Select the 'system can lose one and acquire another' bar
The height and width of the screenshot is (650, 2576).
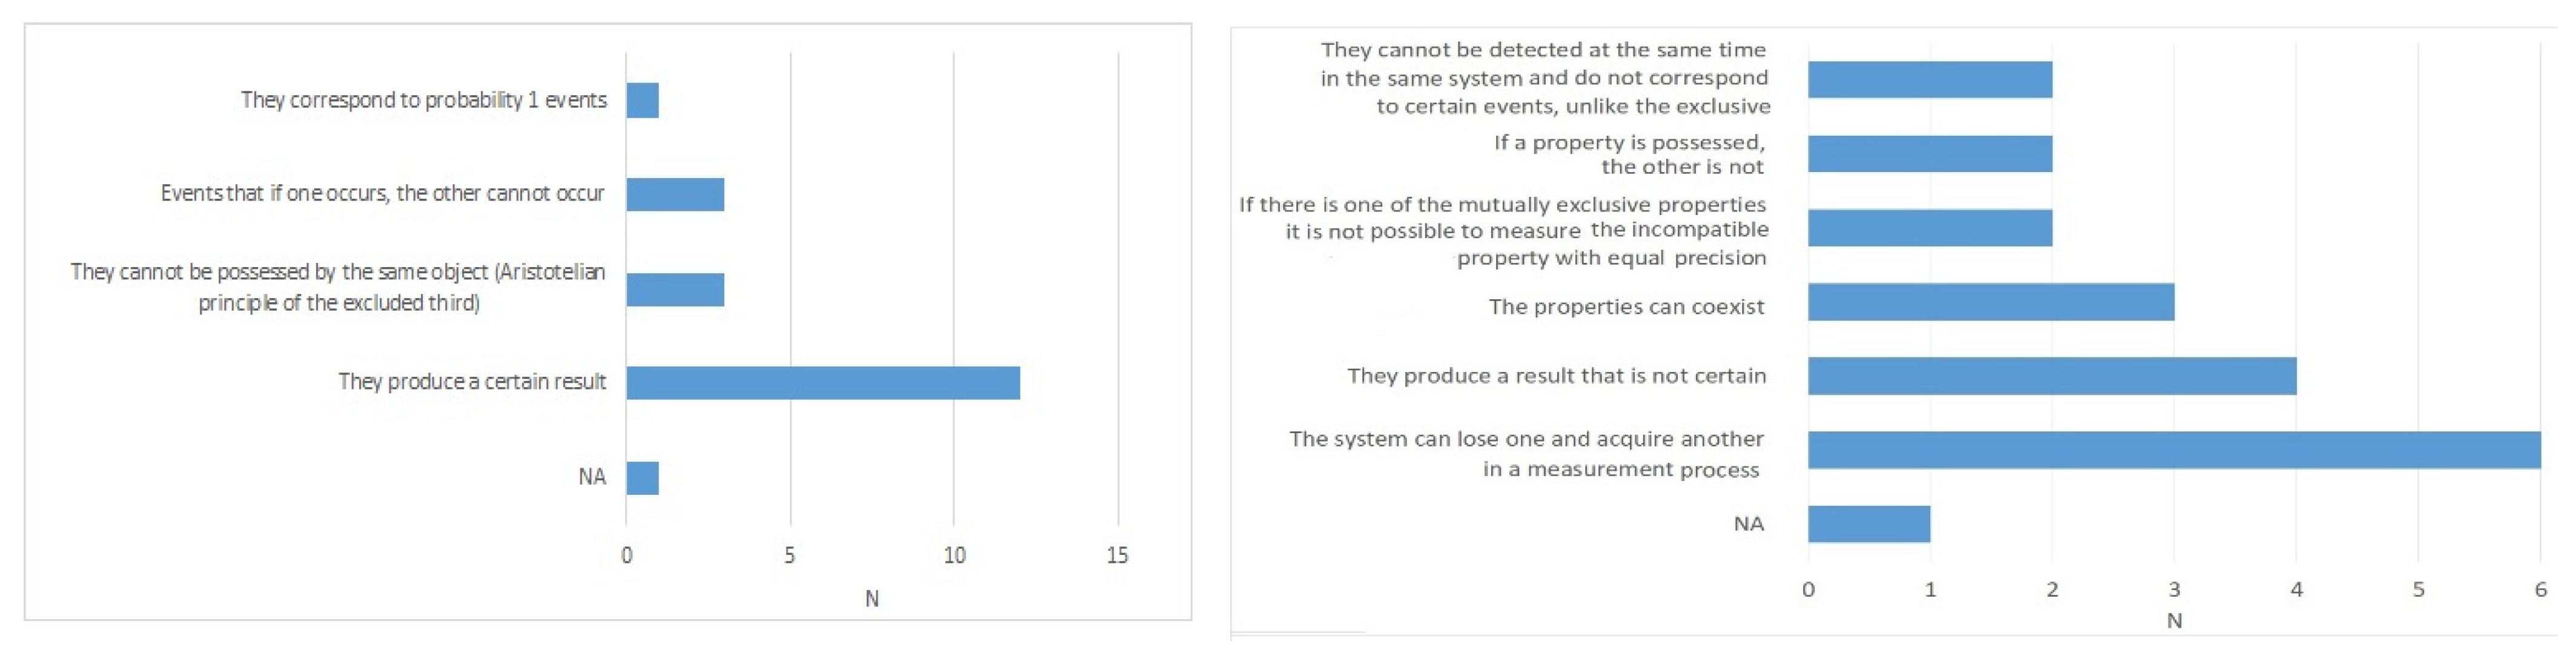coord(2174,450)
